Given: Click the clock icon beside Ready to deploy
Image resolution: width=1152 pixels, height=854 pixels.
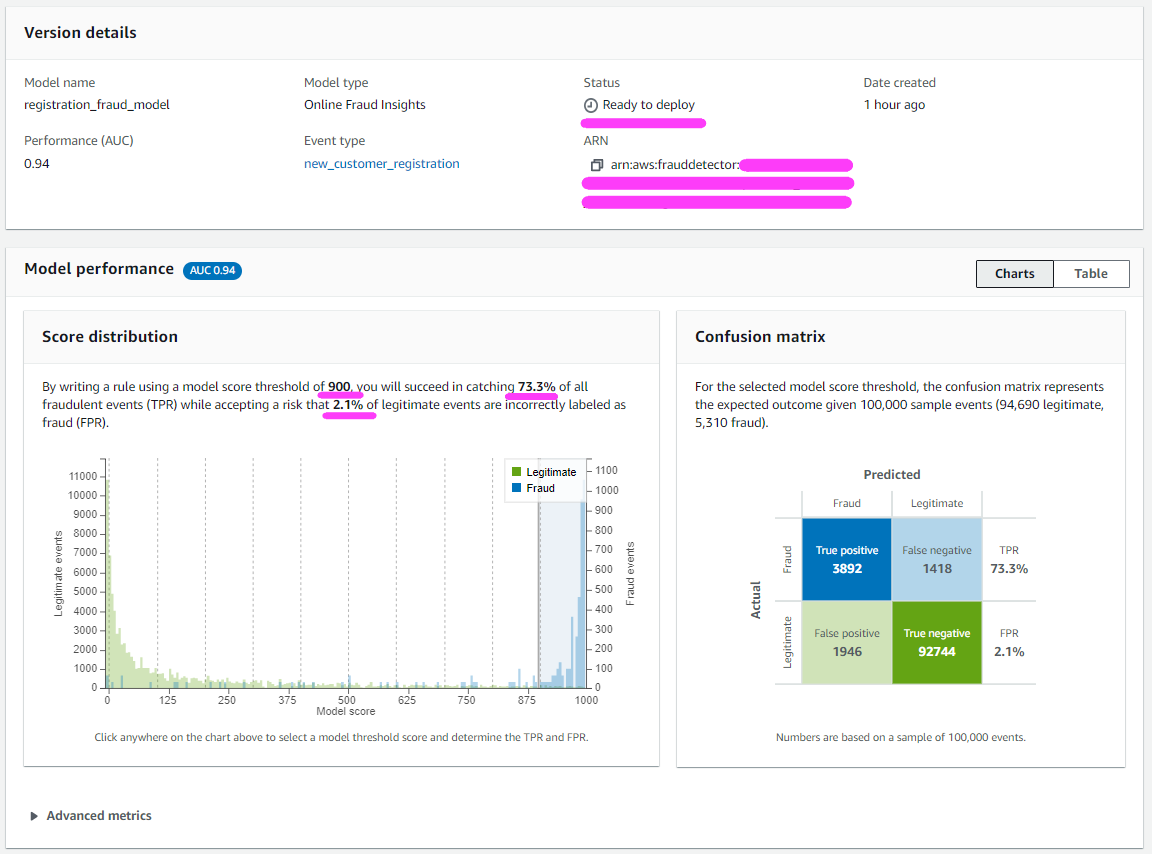Looking at the screenshot, I should (x=591, y=105).
